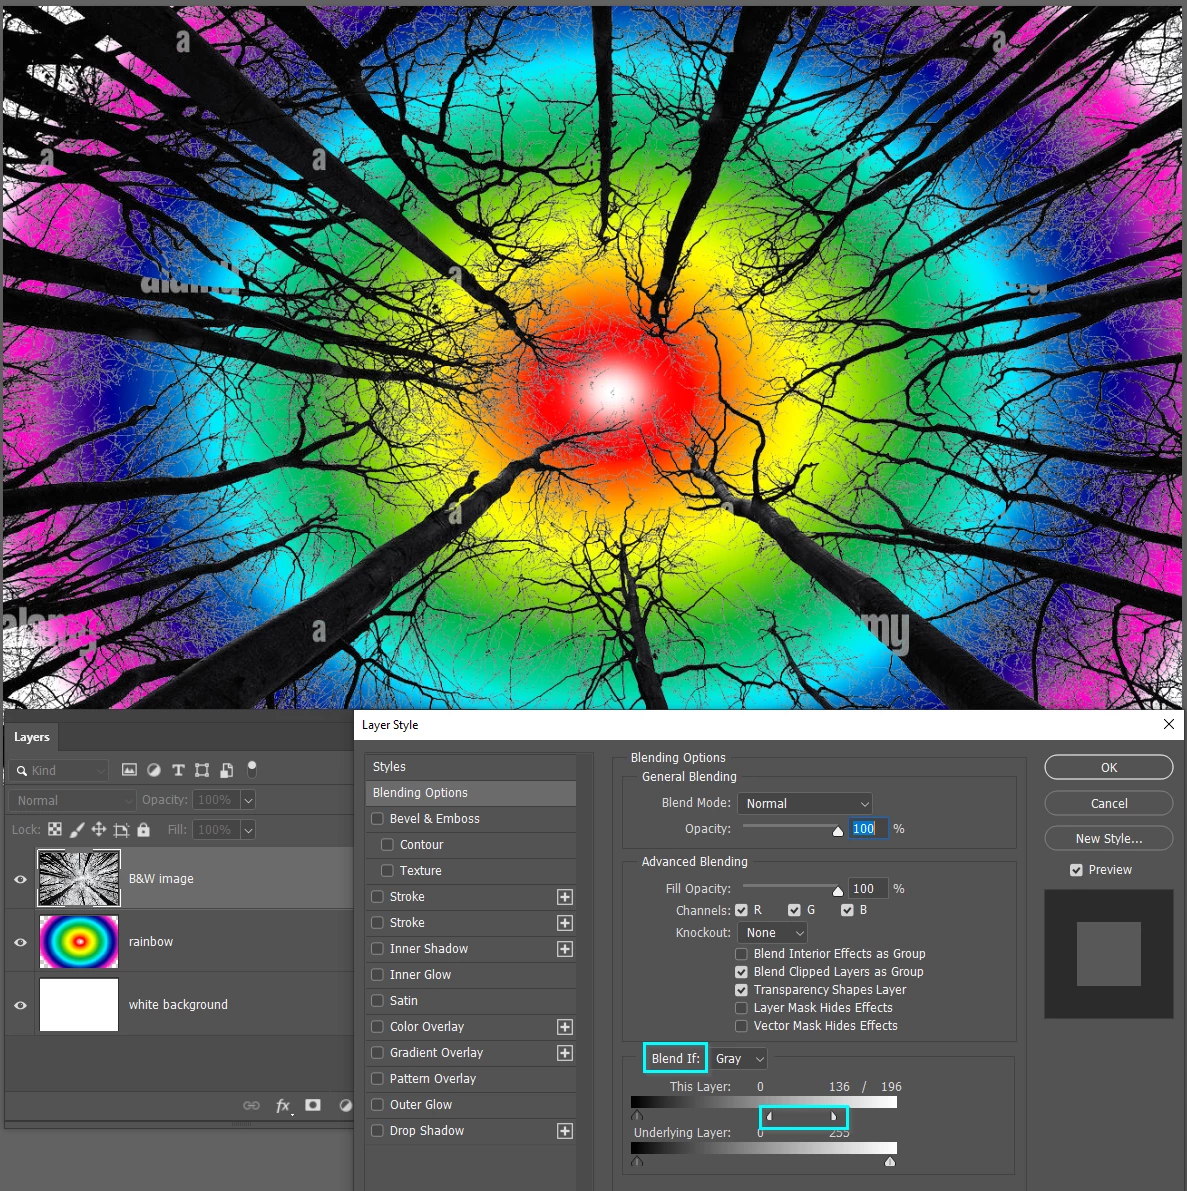Enable the Outer Glow checkbox

(377, 1104)
